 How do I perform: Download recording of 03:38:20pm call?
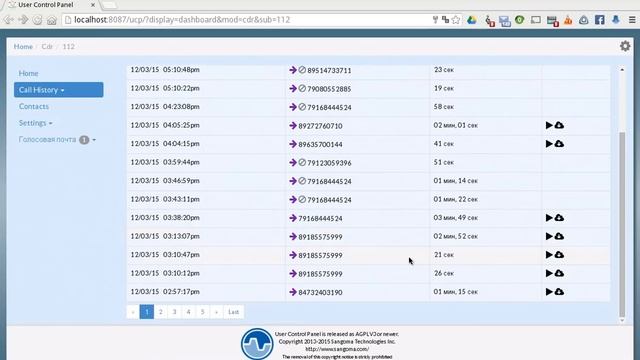559,218
